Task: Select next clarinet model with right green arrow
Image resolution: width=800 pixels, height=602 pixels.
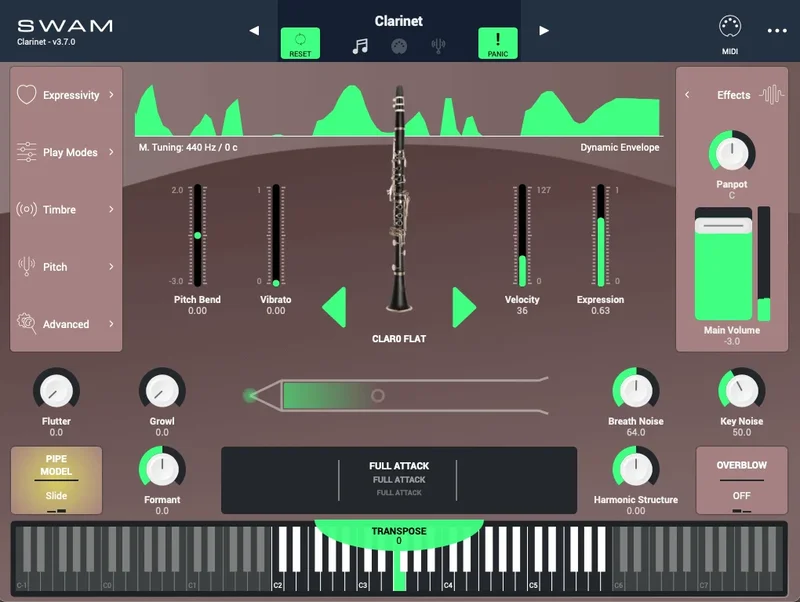Action: pyautogui.click(x=463, y=307)
